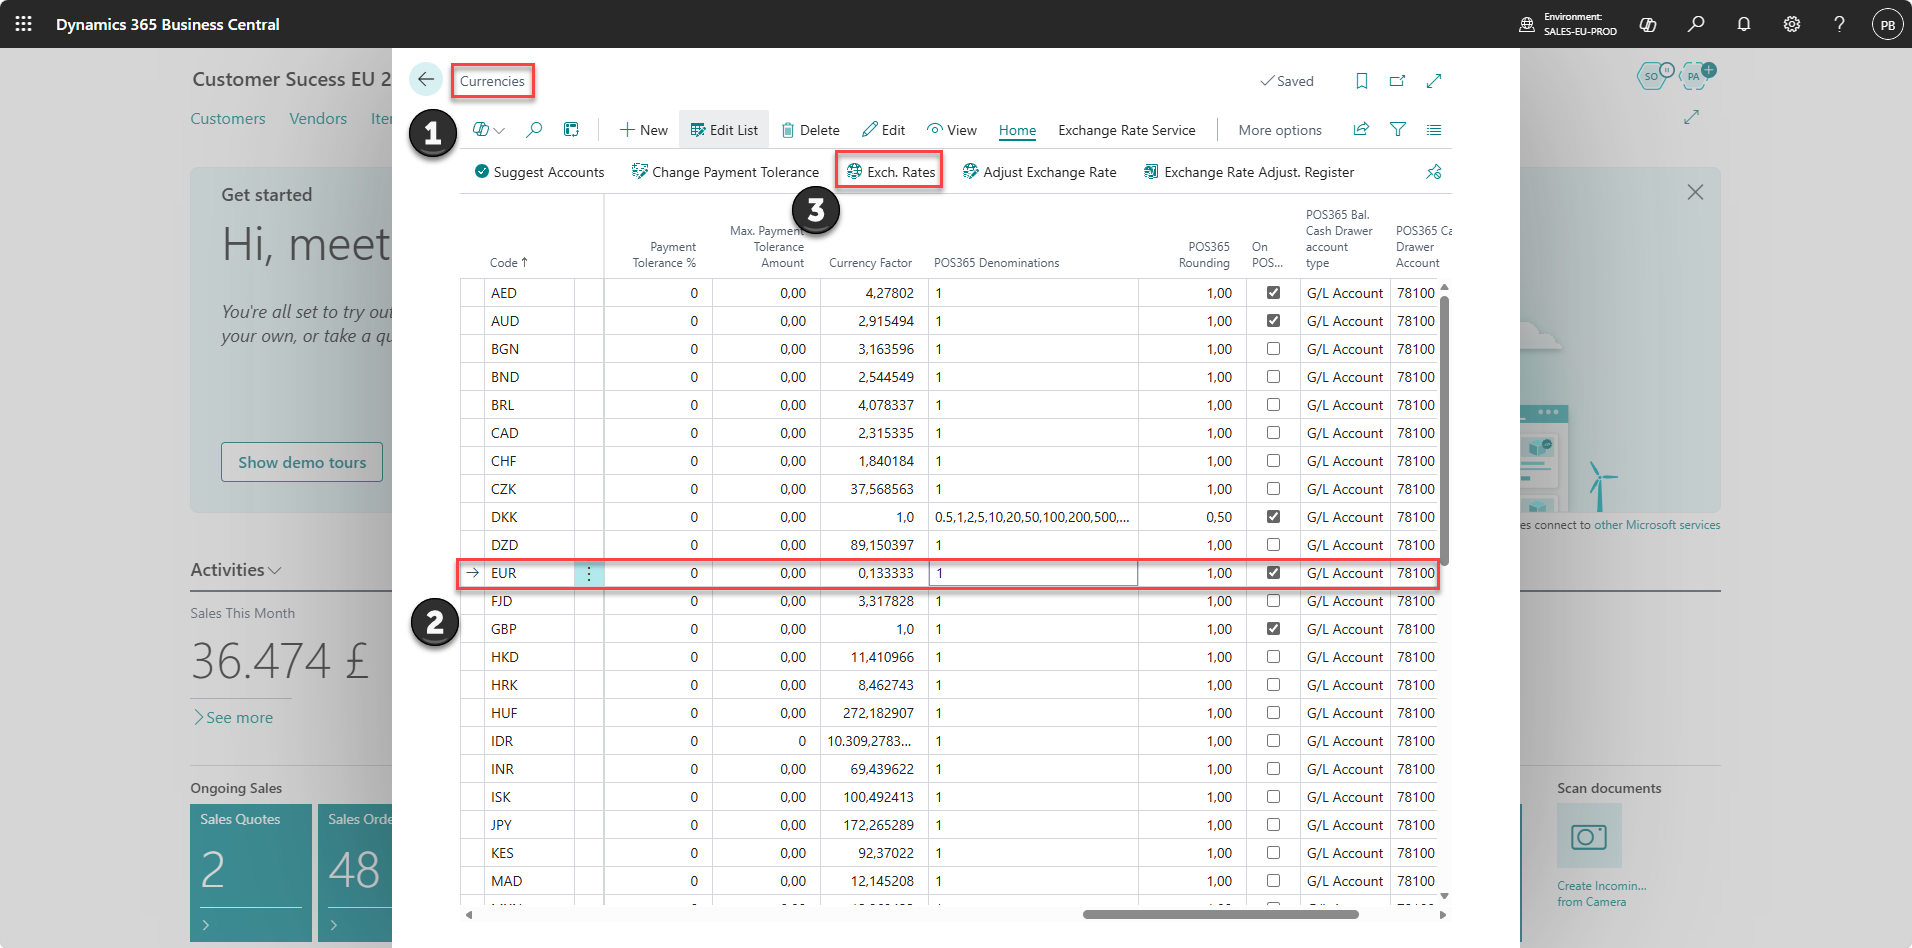
Task: Click the search magnifier in top bar
Action: click(1696, 24)
